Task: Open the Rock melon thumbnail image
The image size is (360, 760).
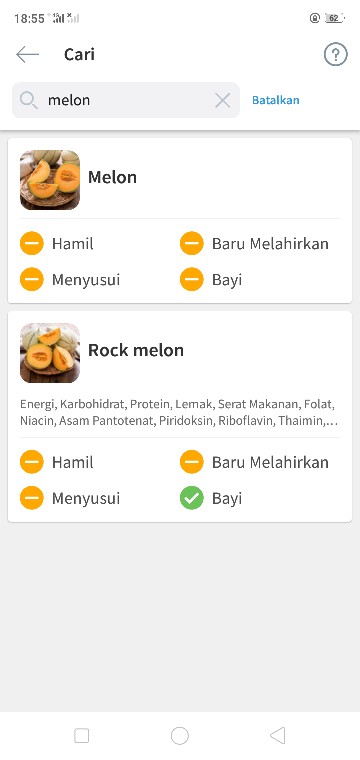Action: pos(50,353)
